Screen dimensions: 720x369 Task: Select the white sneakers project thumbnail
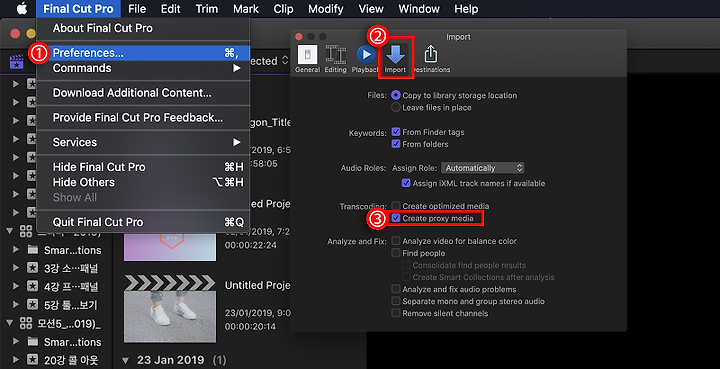coord(170,309)
